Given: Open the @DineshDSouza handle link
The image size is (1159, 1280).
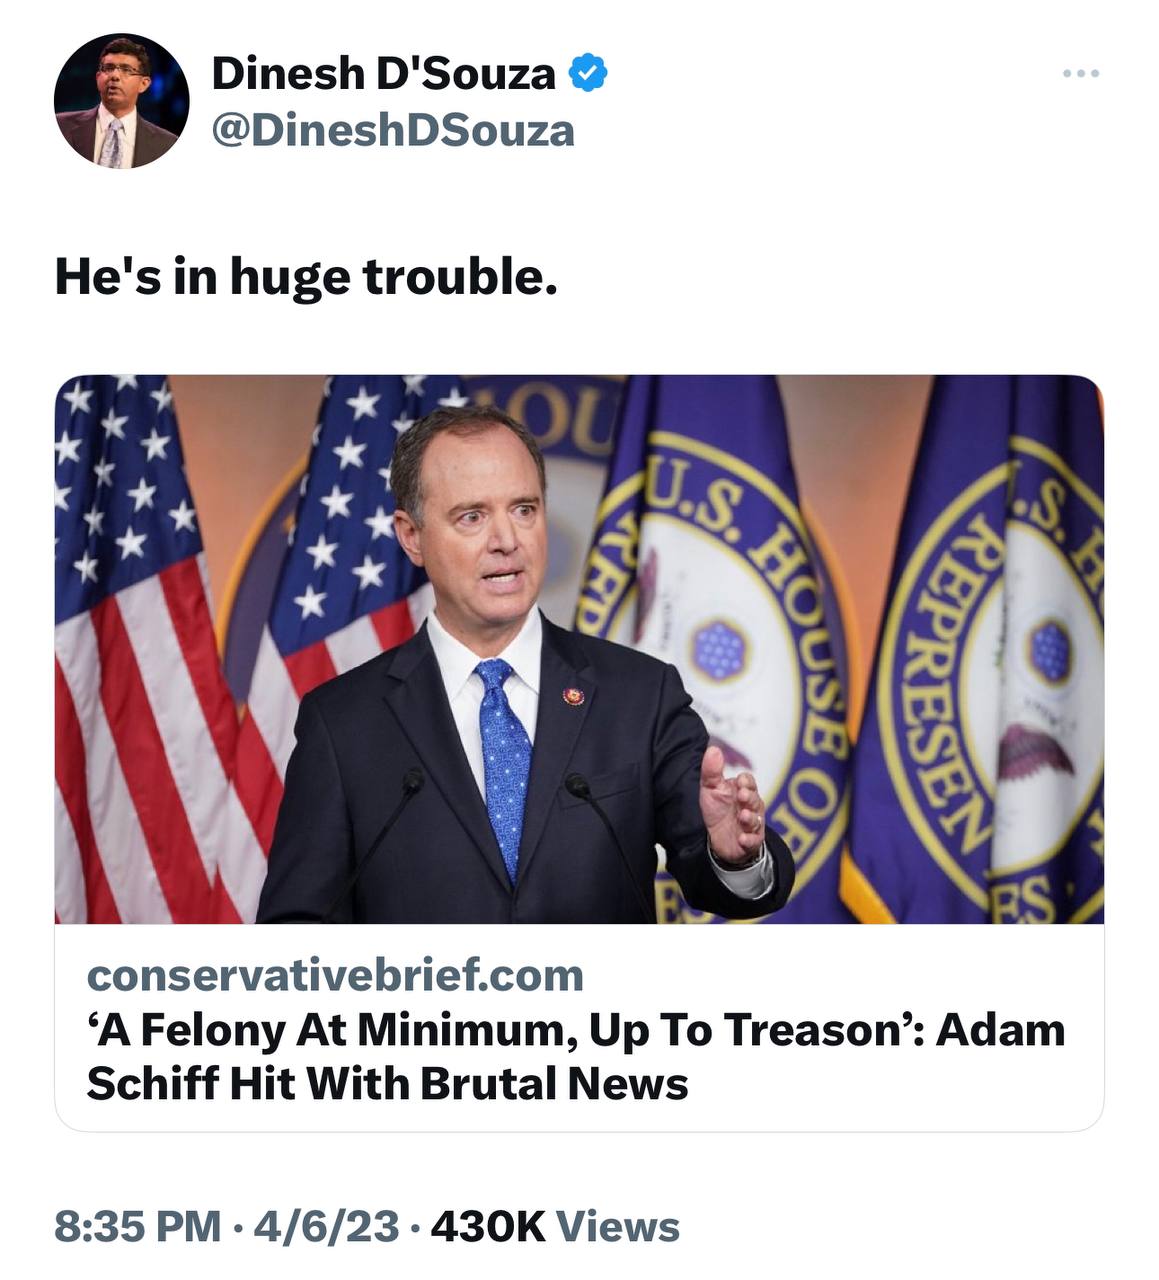Looking at the screenshot, I should click(x=393, y=131).
